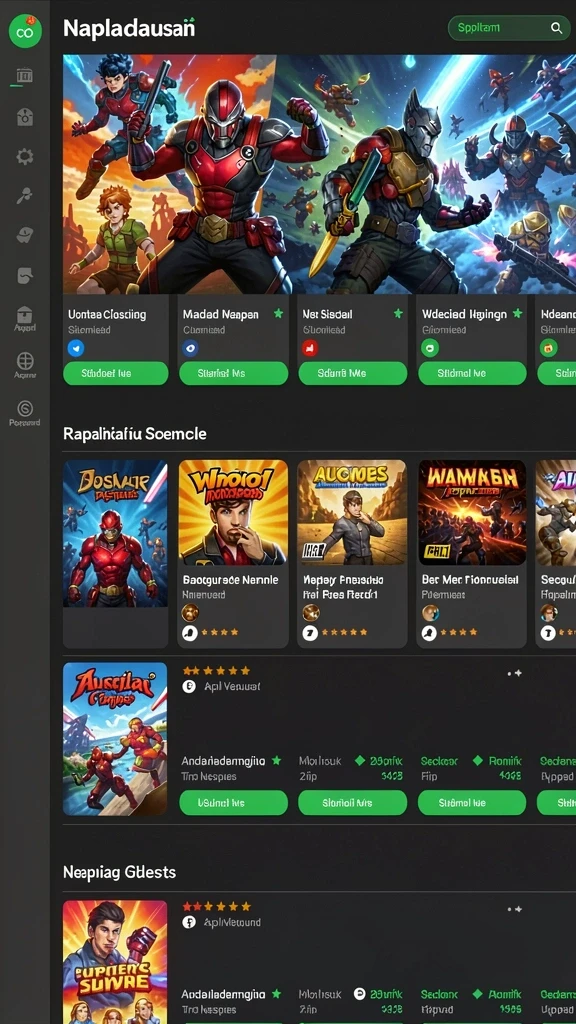Click the Rapalnitafiu Soemcle section heading
The height and width of the screenshot is (1024, 576).
[x=135, y=434]
